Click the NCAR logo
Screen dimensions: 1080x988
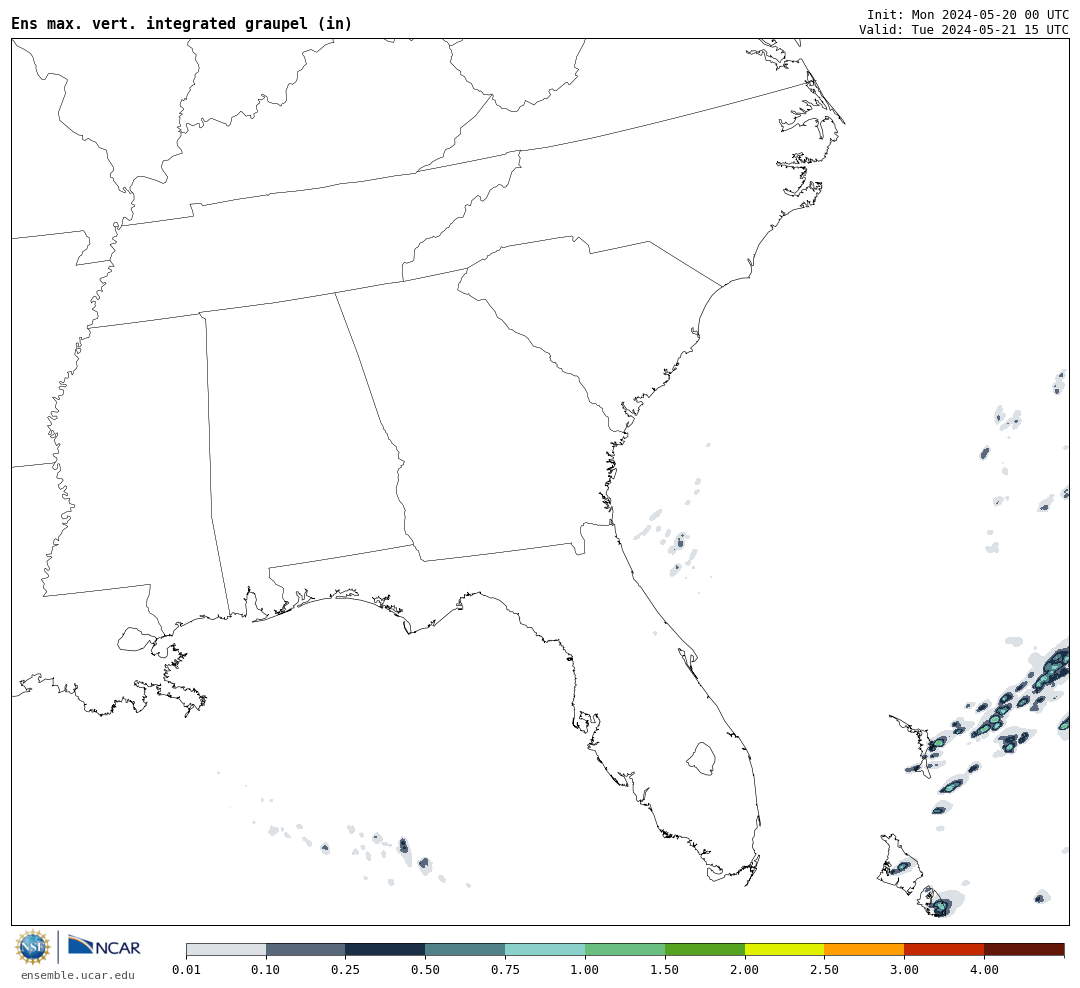pyautogui.click(x=104, y=945)
